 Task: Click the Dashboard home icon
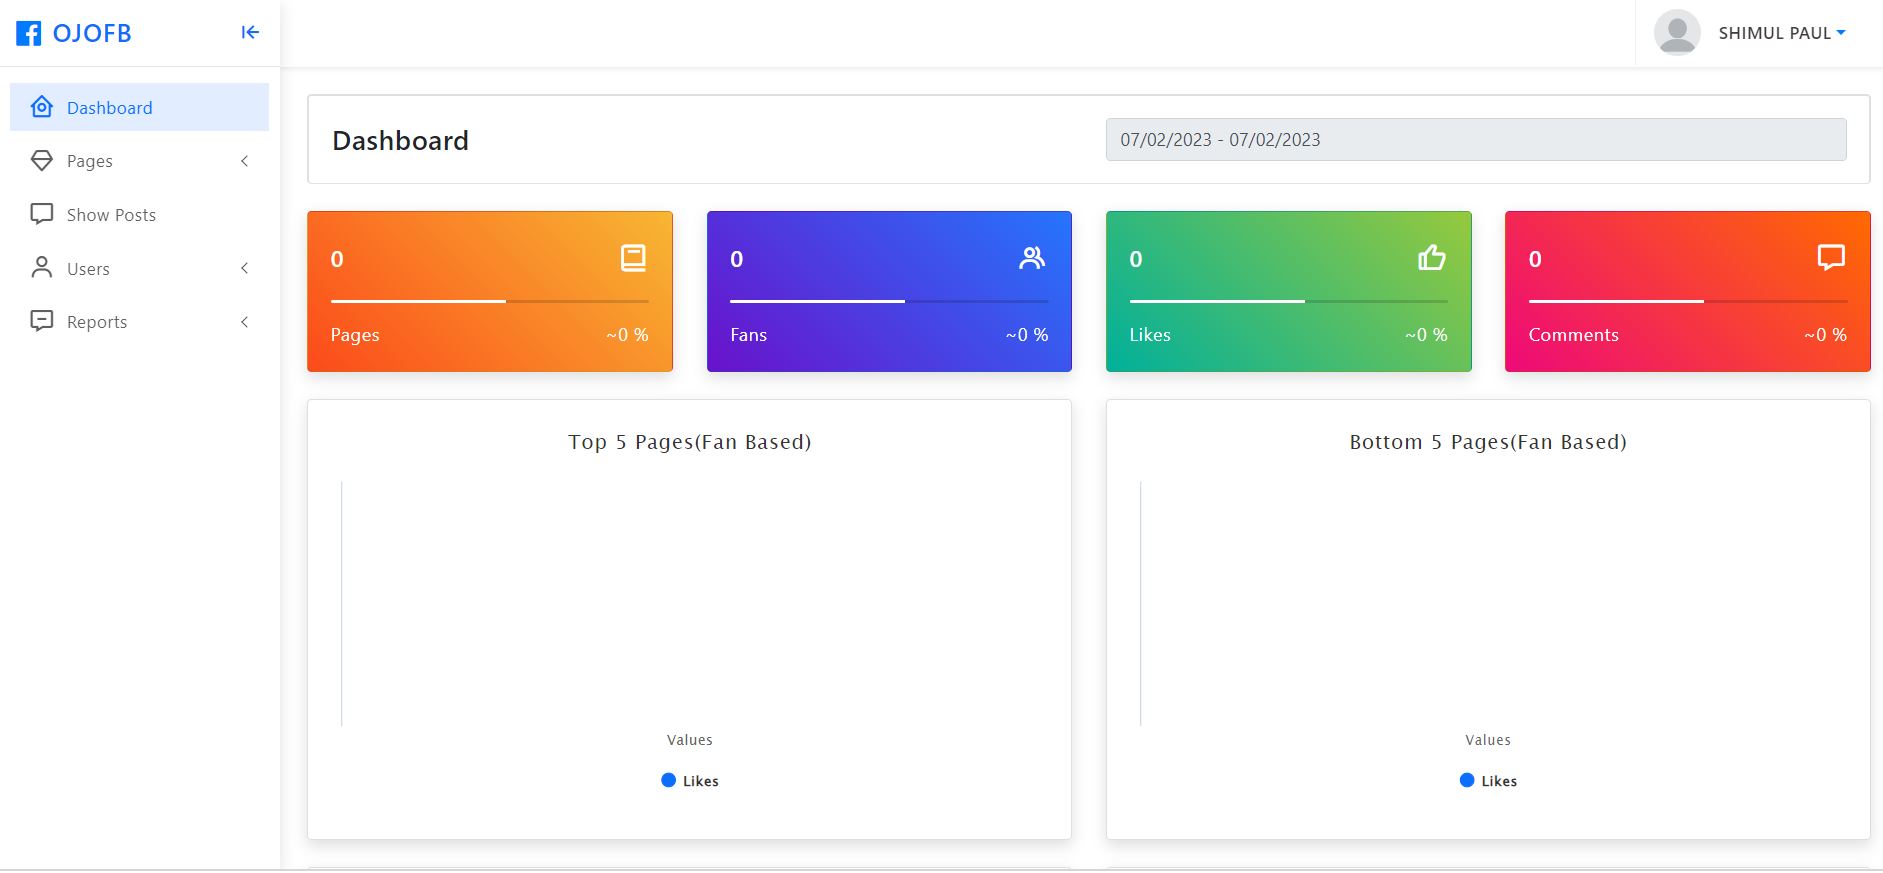pos(41,107)
